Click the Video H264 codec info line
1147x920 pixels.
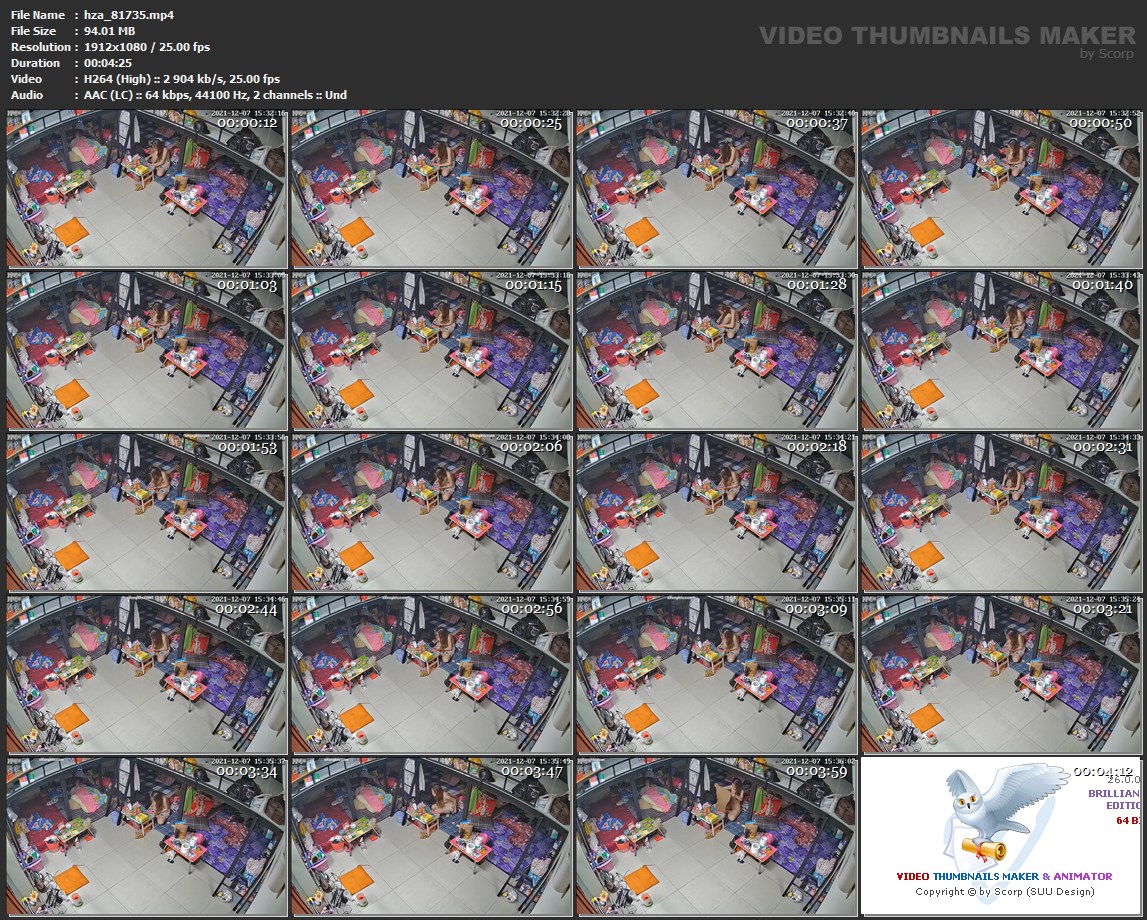pos(176,79)
